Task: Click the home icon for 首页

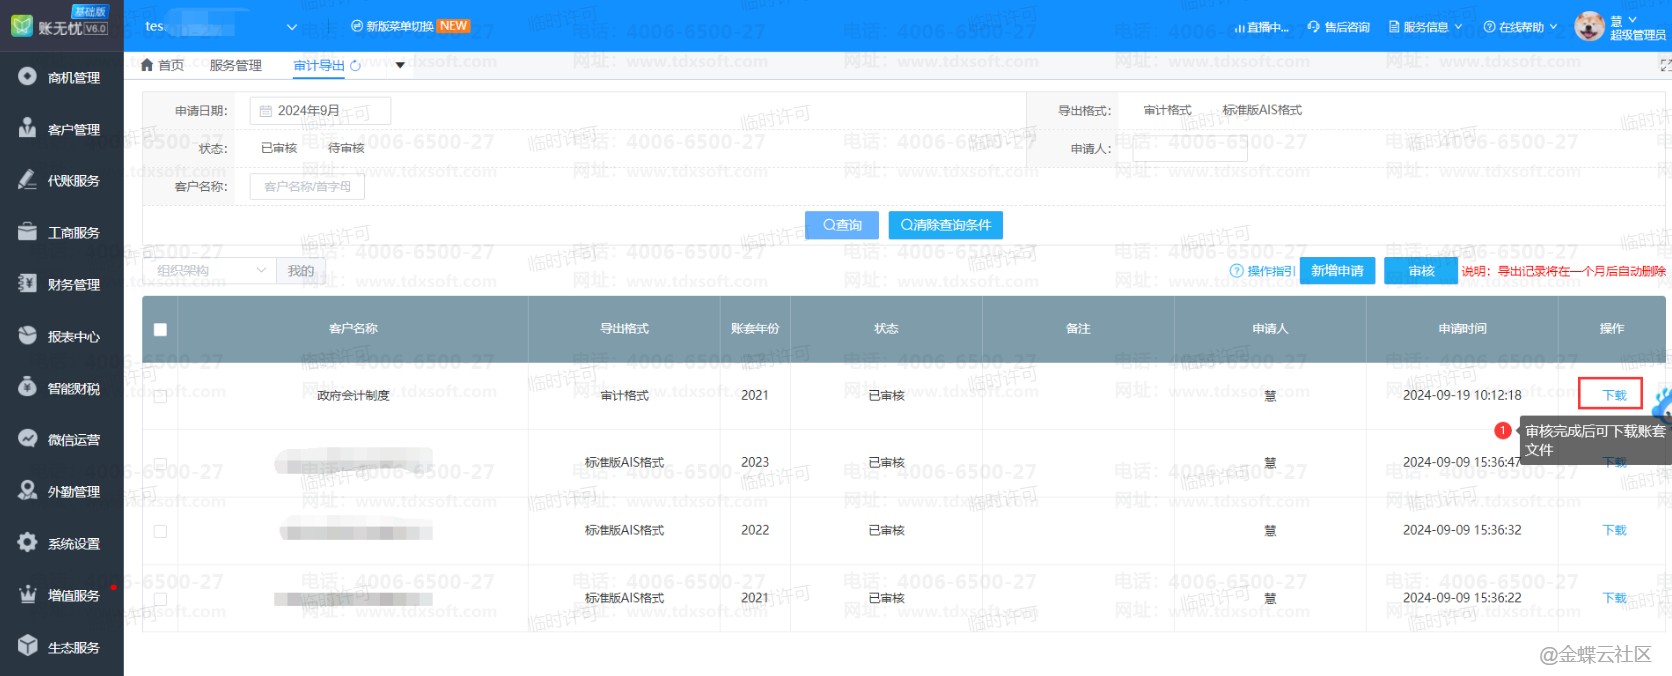Action: tap(148, 65)
